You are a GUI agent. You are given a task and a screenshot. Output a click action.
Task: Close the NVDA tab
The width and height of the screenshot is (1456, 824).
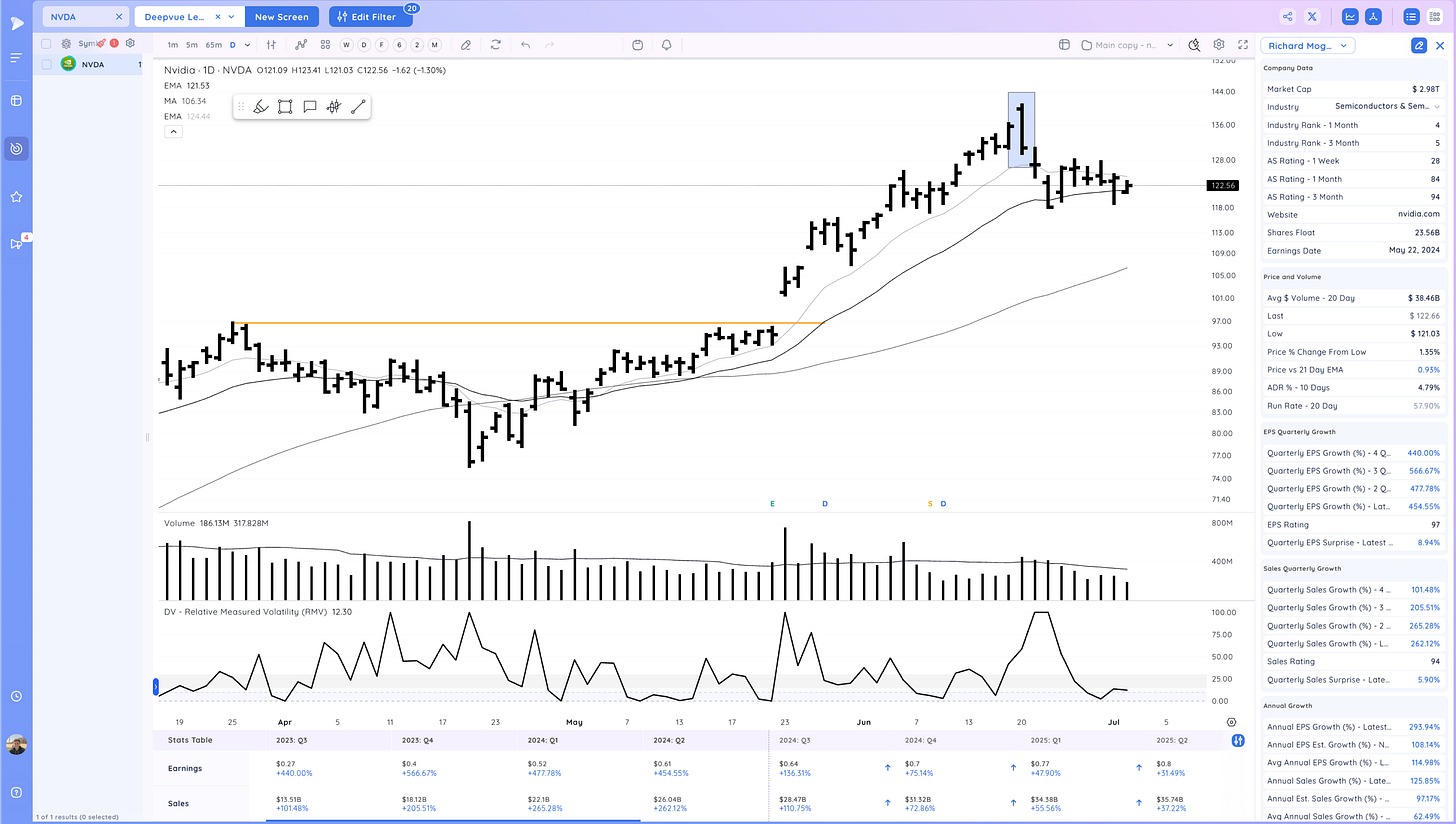click(x=119, y=17)
